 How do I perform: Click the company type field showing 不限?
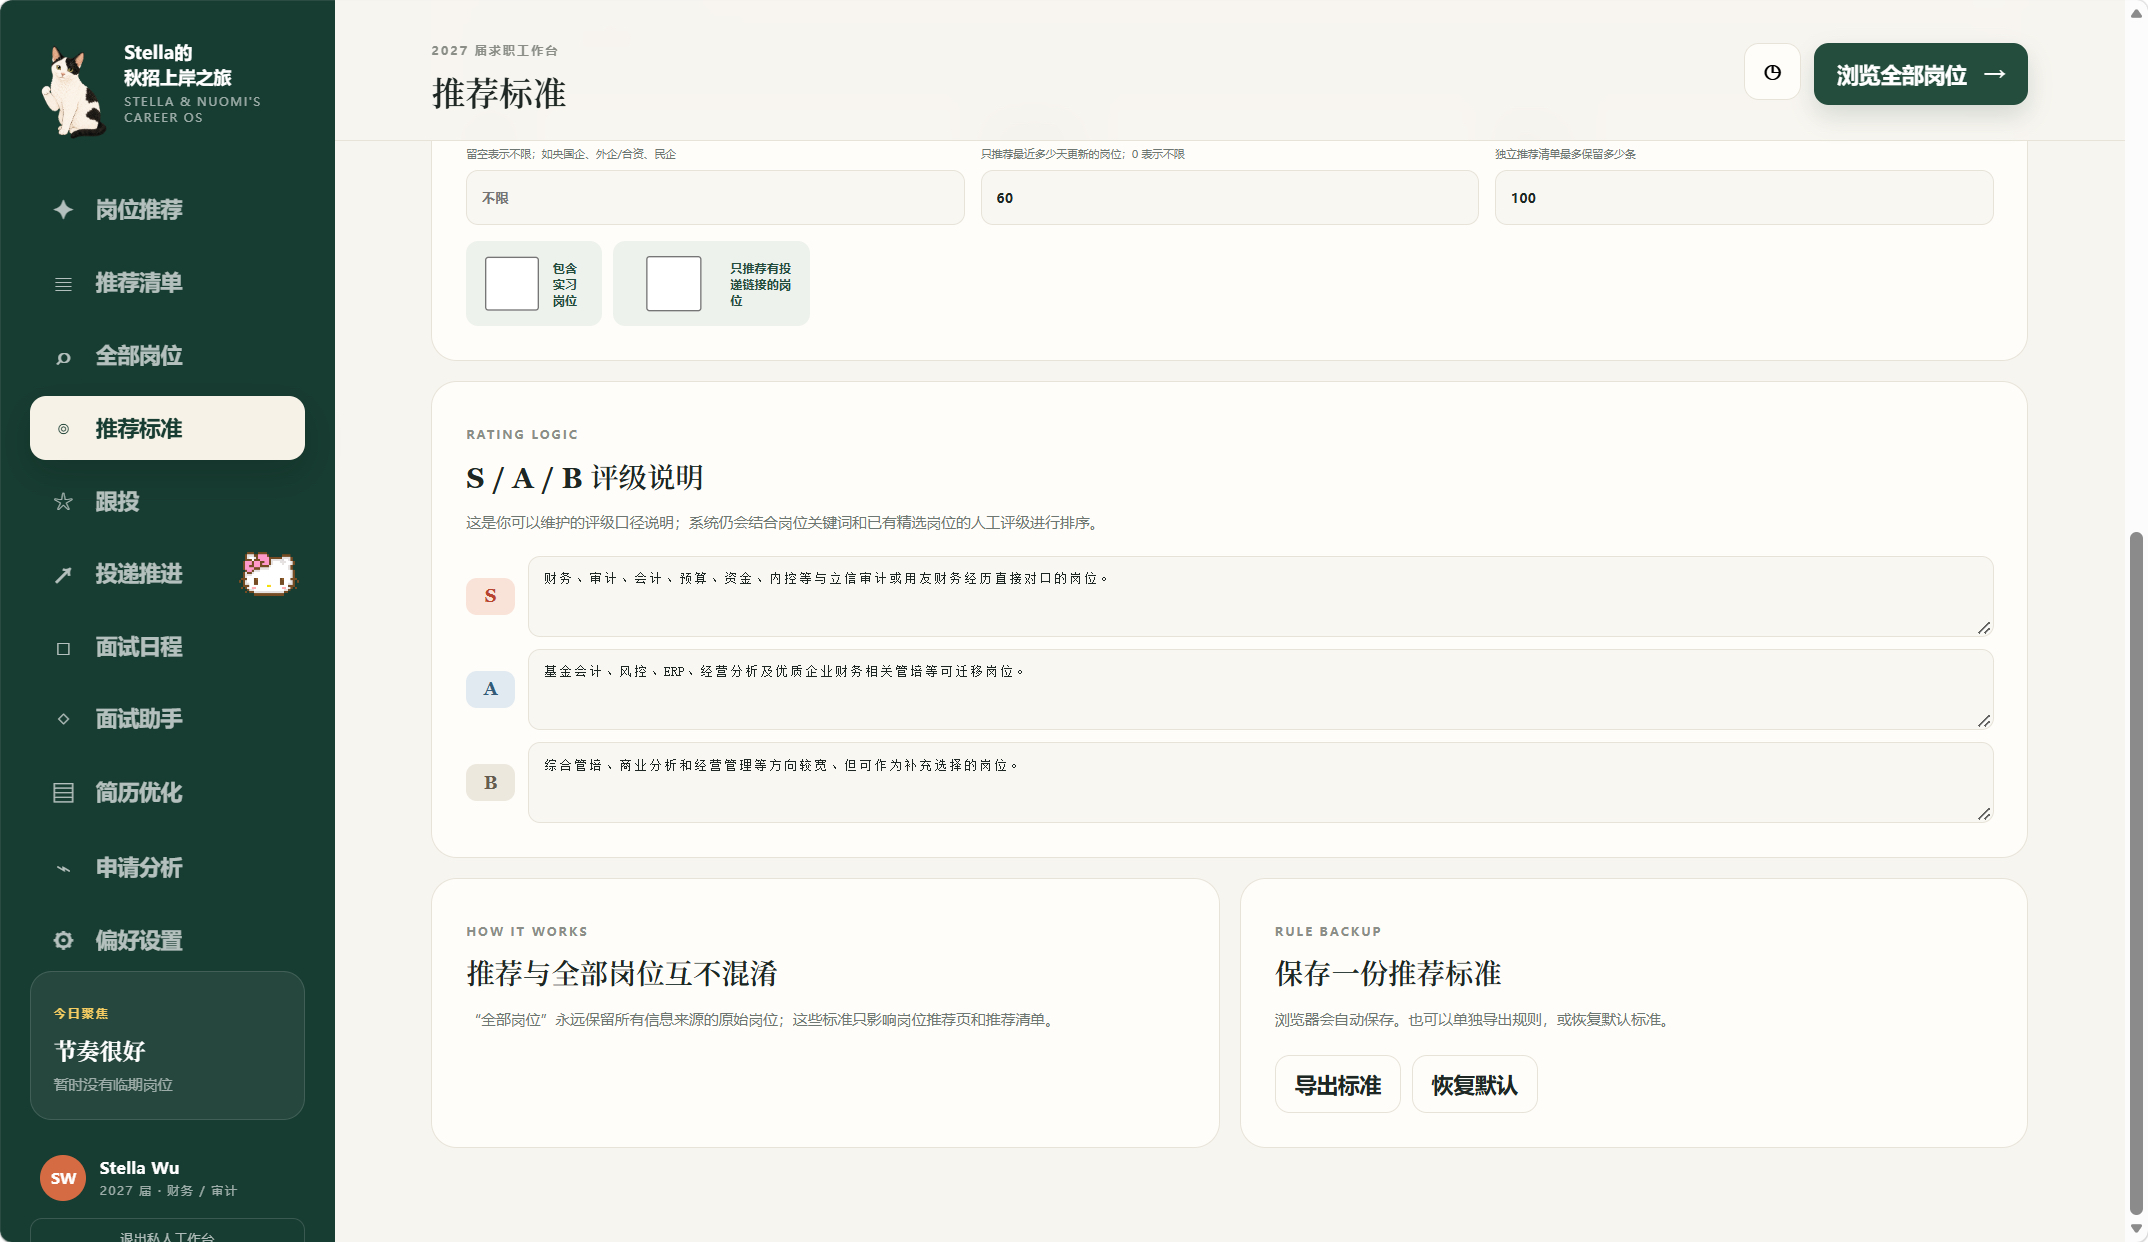[x=715, y=198]
